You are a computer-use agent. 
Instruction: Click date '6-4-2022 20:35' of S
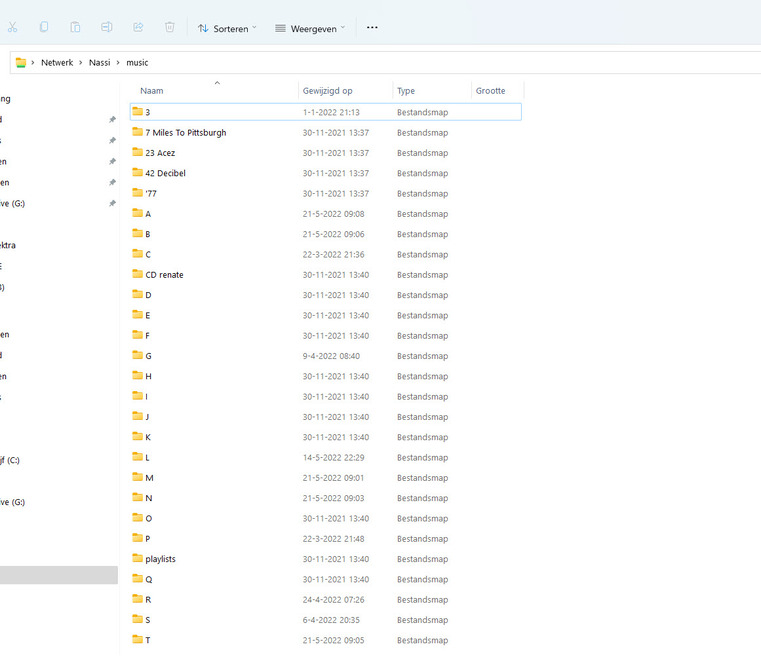coord(331,620)
